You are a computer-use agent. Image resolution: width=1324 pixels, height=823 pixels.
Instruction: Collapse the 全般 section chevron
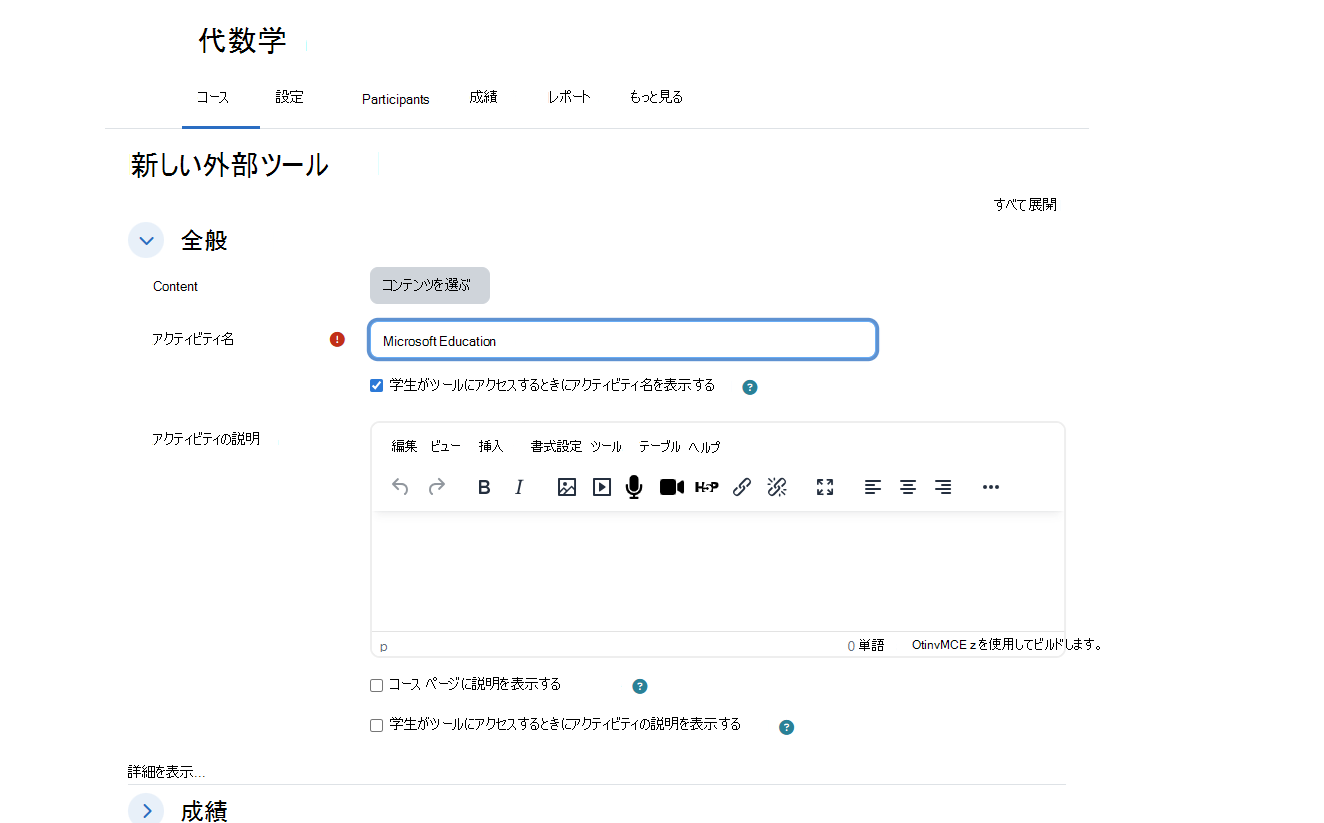(x=146, y=240)
